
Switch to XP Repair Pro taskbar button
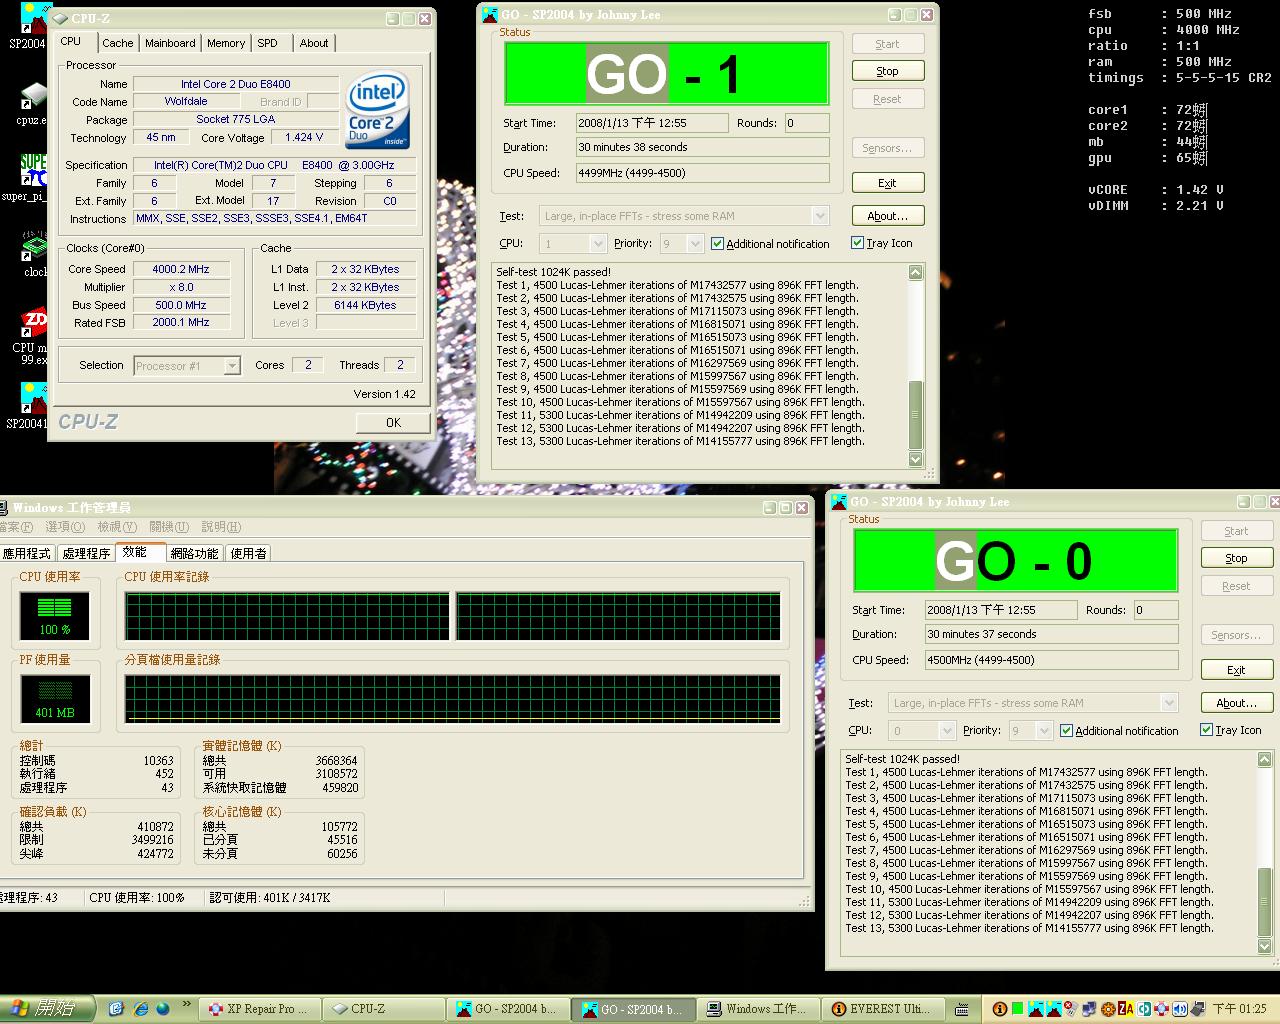point(260,1009)
